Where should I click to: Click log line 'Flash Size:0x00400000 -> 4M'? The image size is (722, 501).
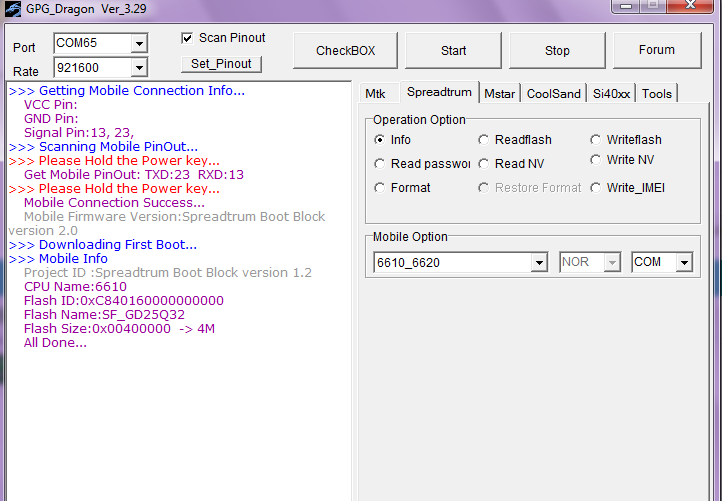tap(119, 329)
